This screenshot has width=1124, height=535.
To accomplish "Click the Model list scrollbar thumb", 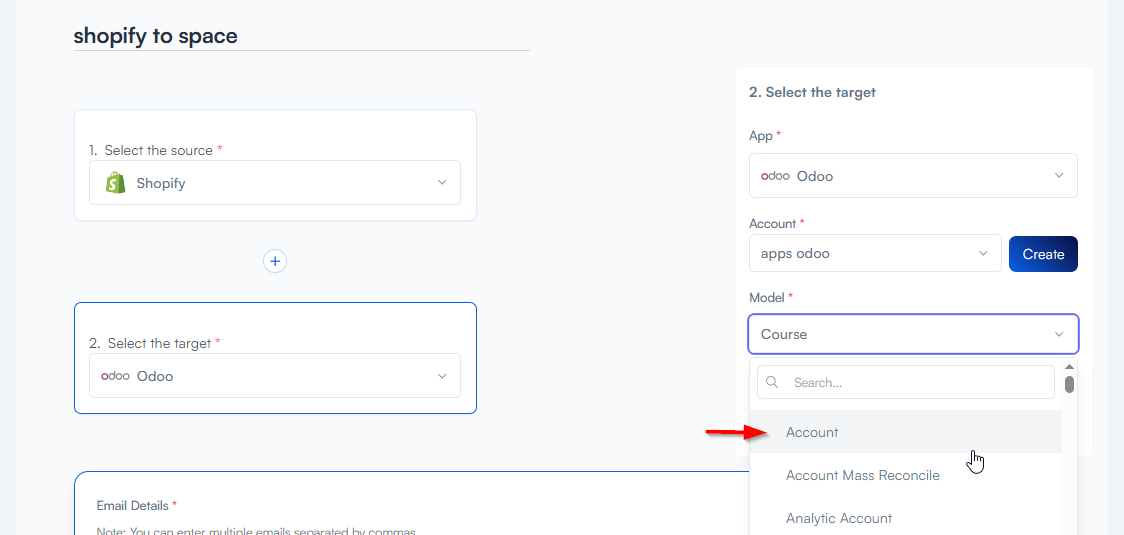I will (x=1069, y=384).
